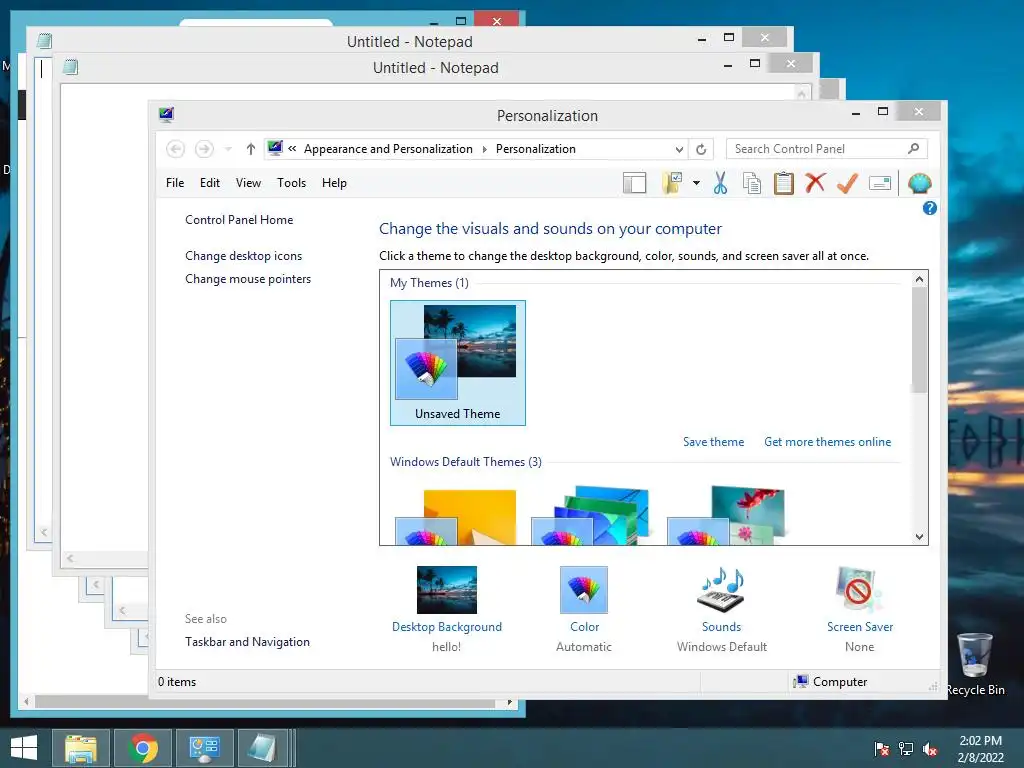Click the network tray icon
The image size is (1024, 768).
906,749
